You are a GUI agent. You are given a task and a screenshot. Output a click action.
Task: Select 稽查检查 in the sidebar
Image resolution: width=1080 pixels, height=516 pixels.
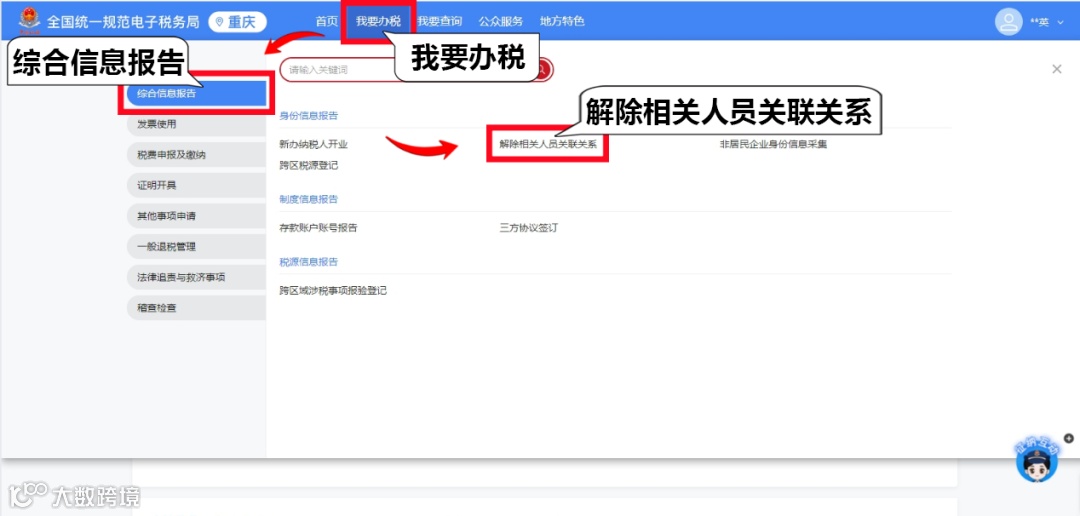[x=197, y=308]
